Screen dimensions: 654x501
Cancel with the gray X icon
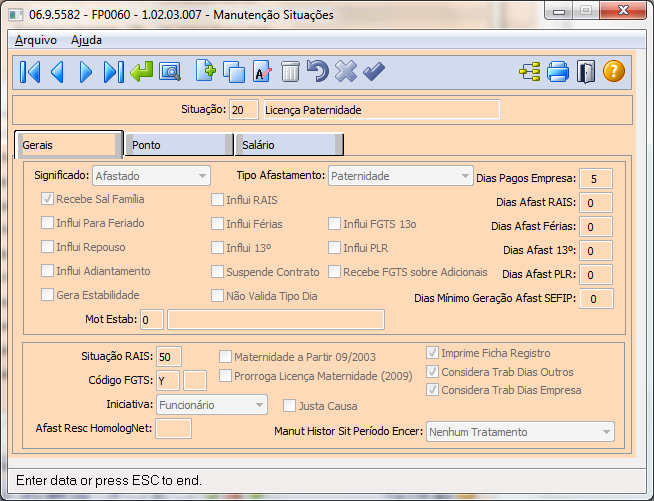[346, 71]
